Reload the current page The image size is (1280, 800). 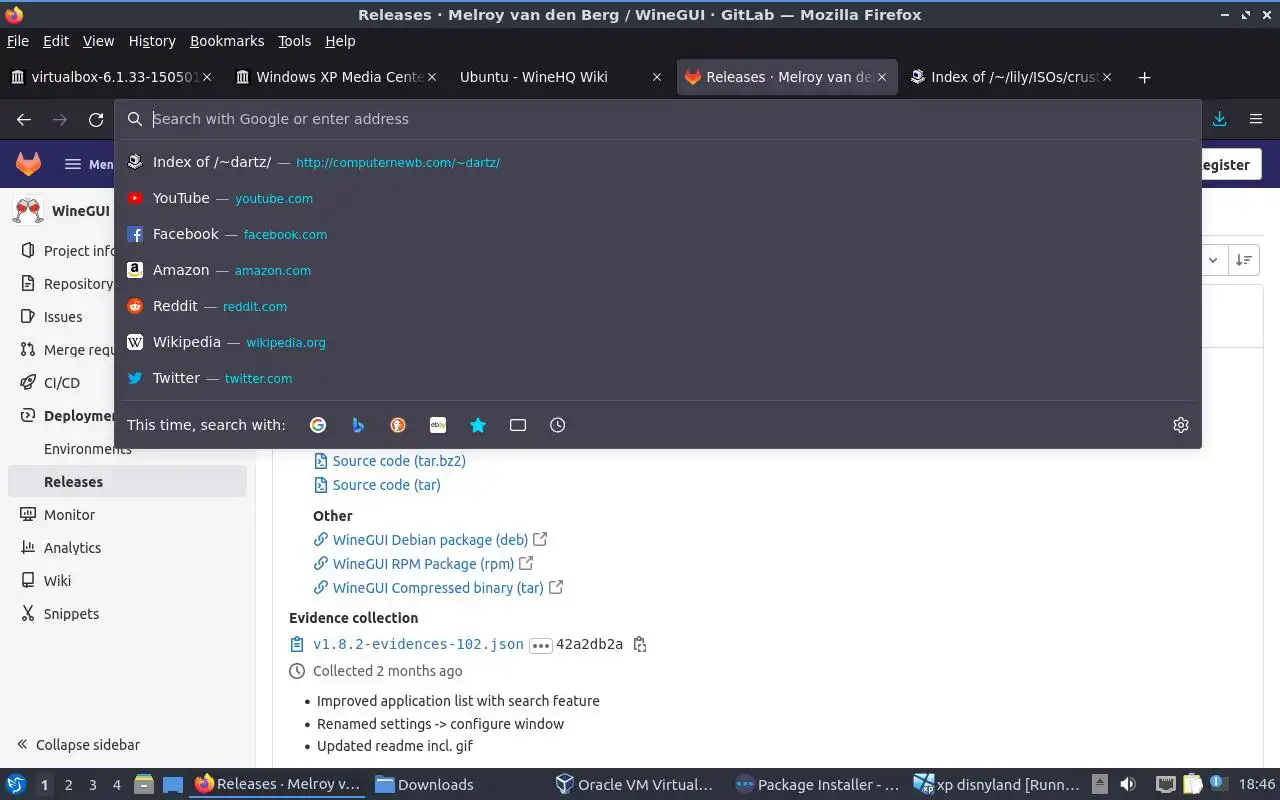(96, 119)
